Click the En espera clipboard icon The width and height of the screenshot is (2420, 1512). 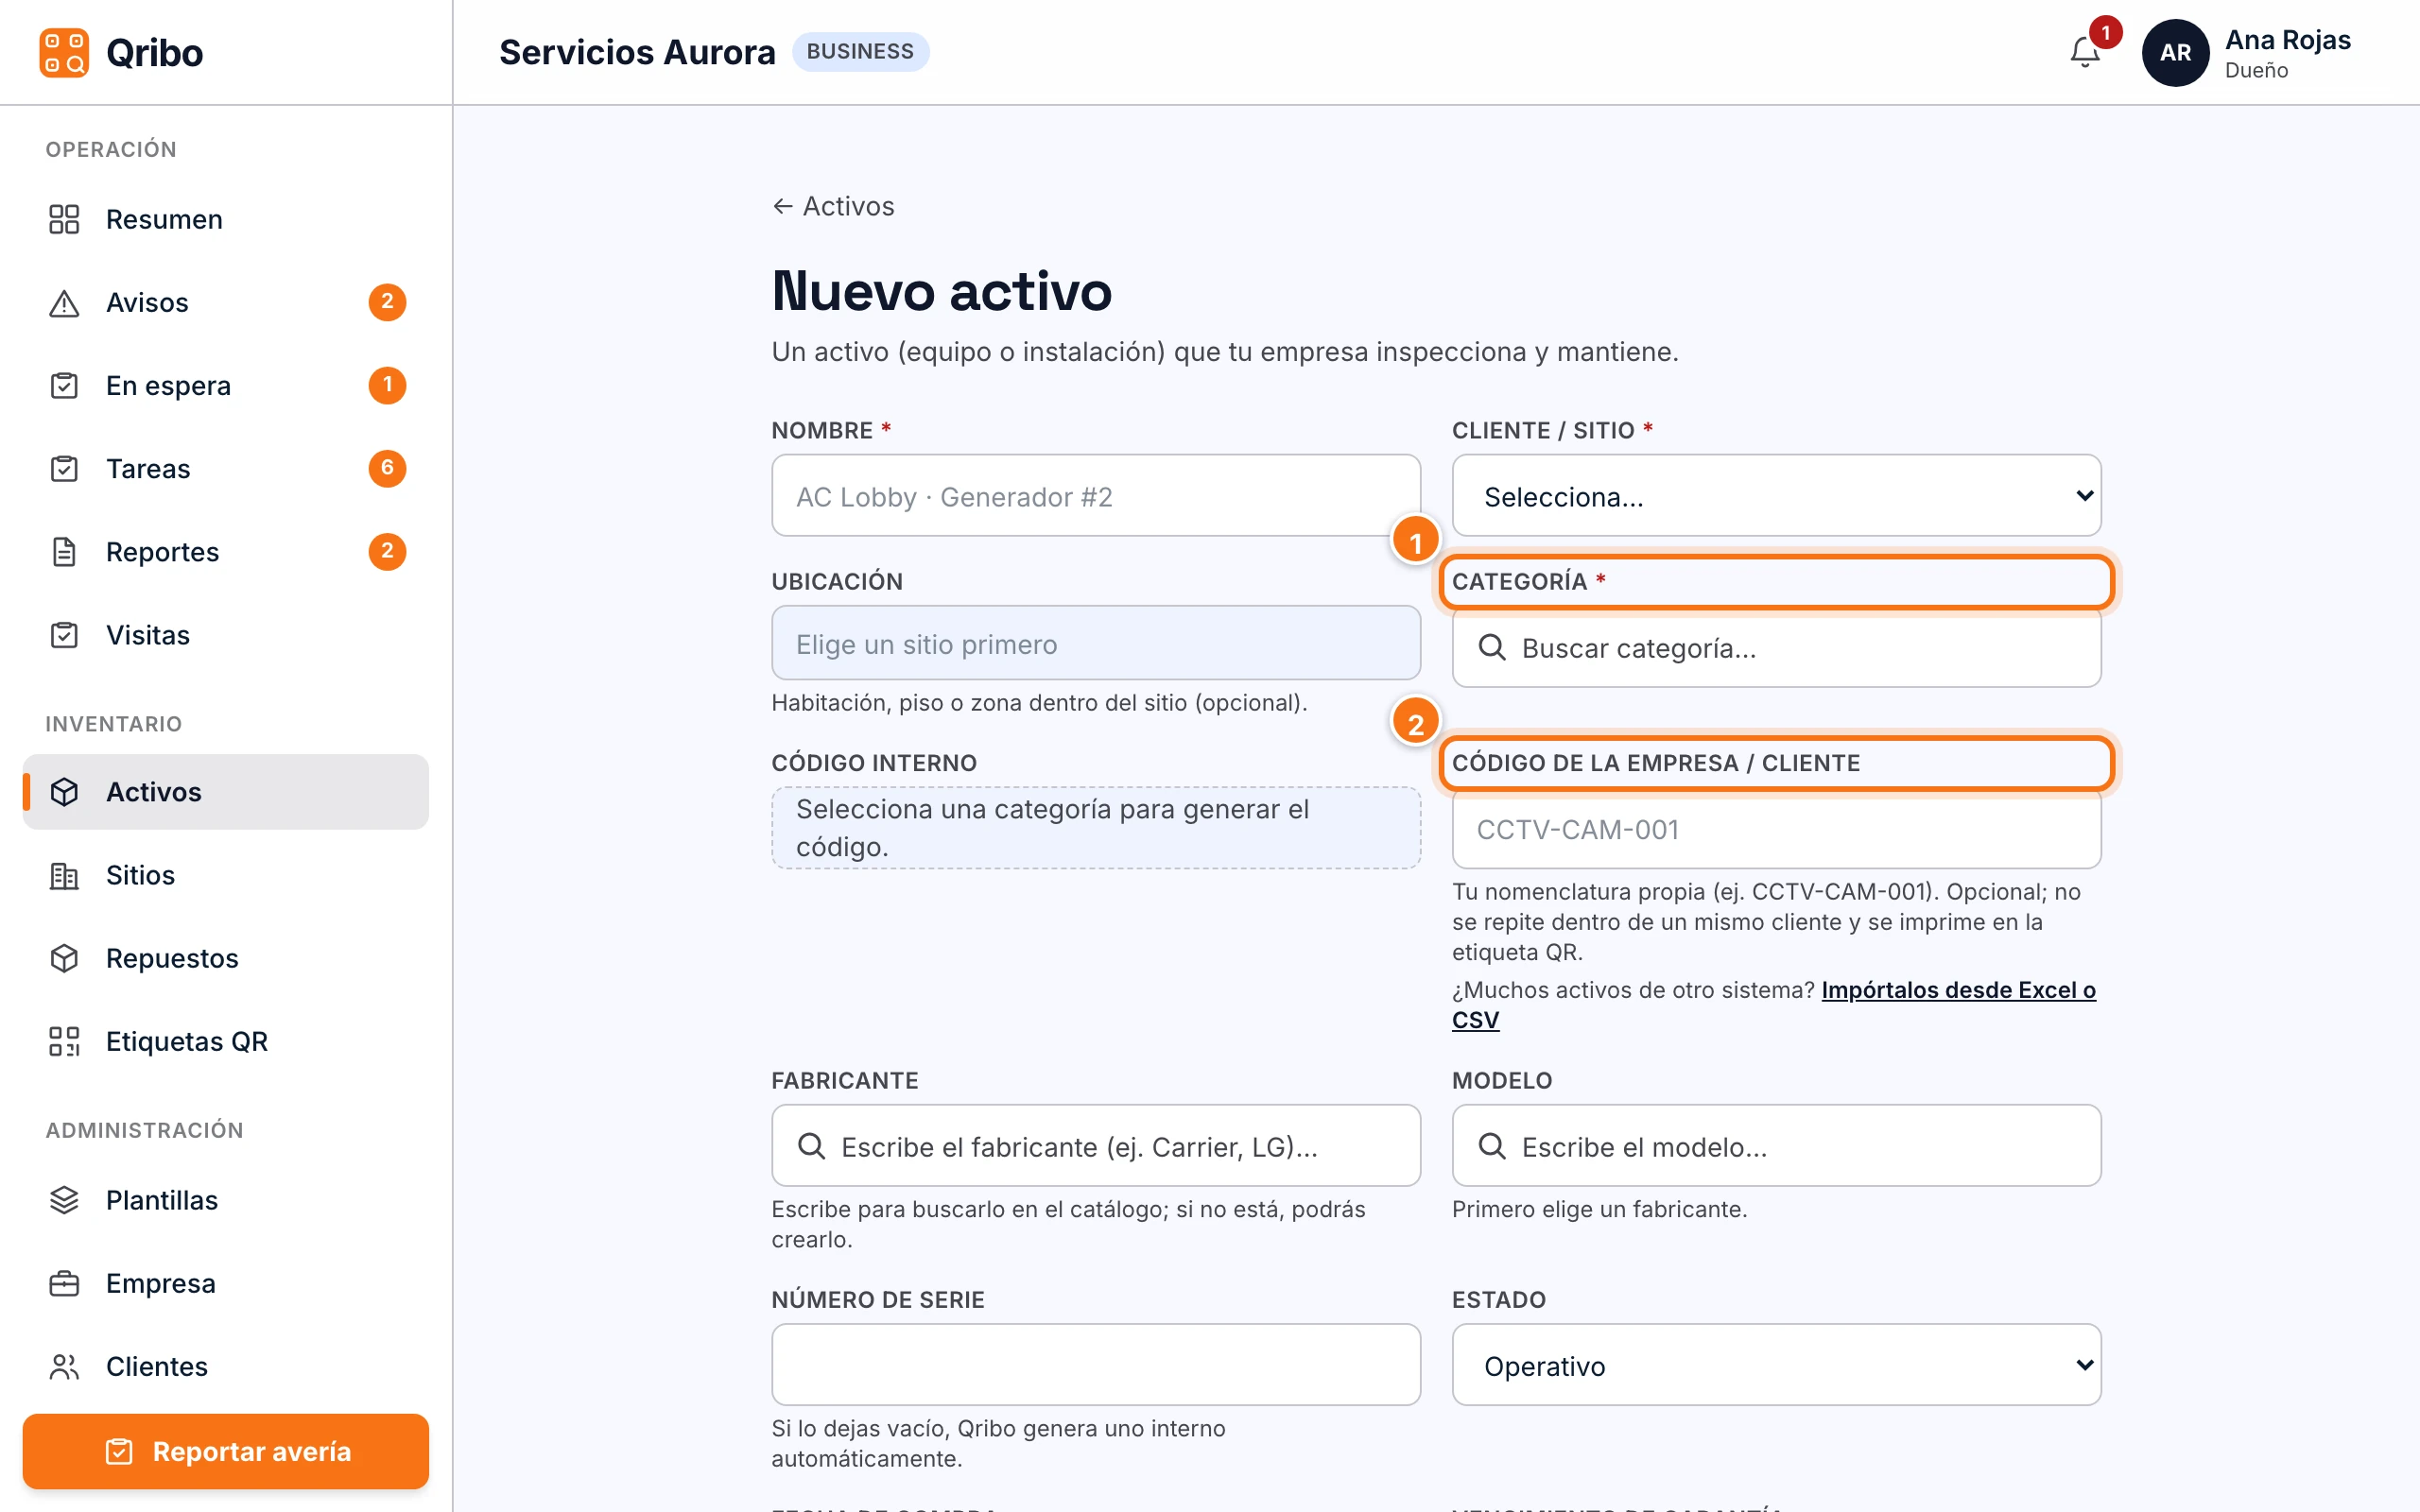[64, 385]
